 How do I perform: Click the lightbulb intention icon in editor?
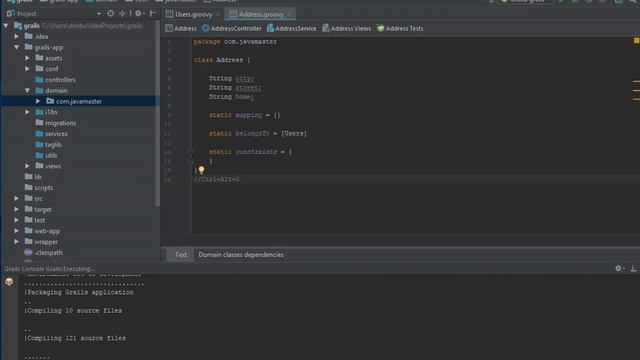coord(201,170)
